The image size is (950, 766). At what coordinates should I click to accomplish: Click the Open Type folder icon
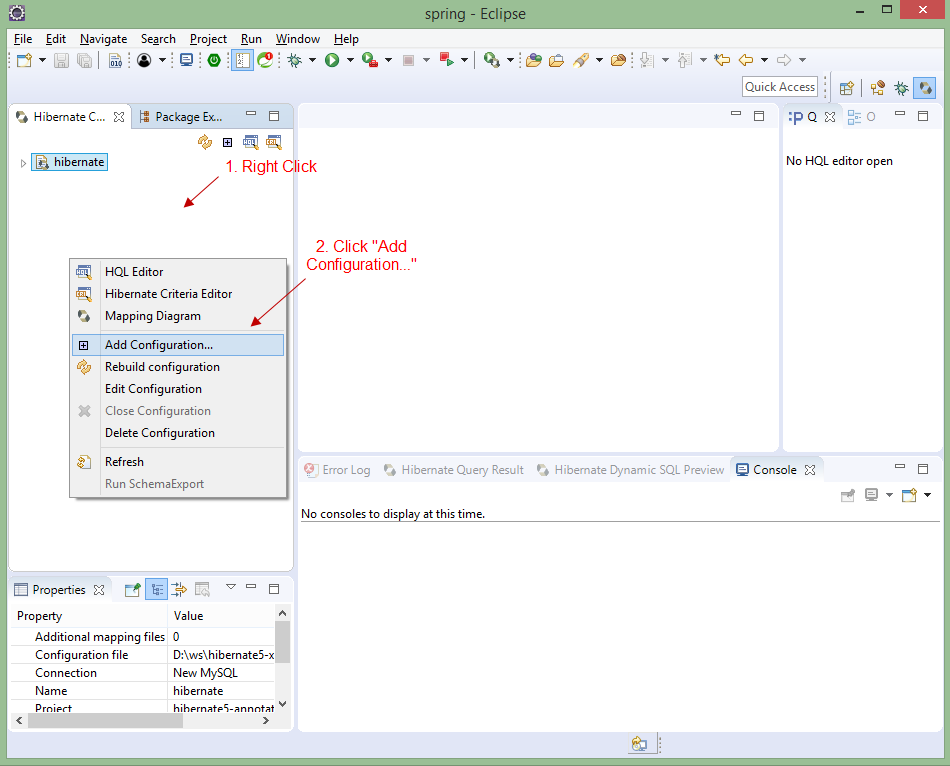pyautogui.click(x=534, y=60)
